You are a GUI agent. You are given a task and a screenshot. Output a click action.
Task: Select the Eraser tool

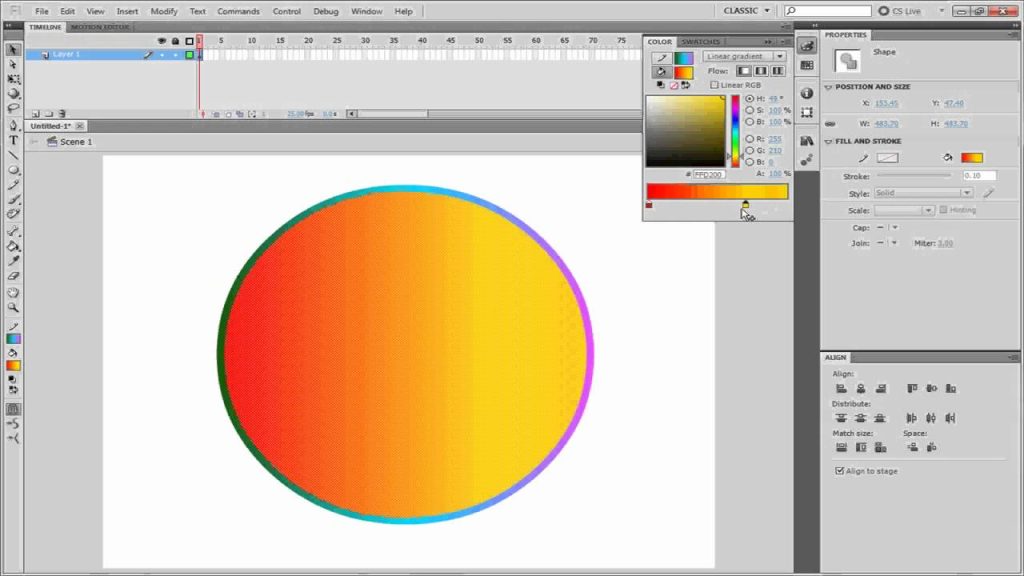pyautogui.click(x=13, y=276)
